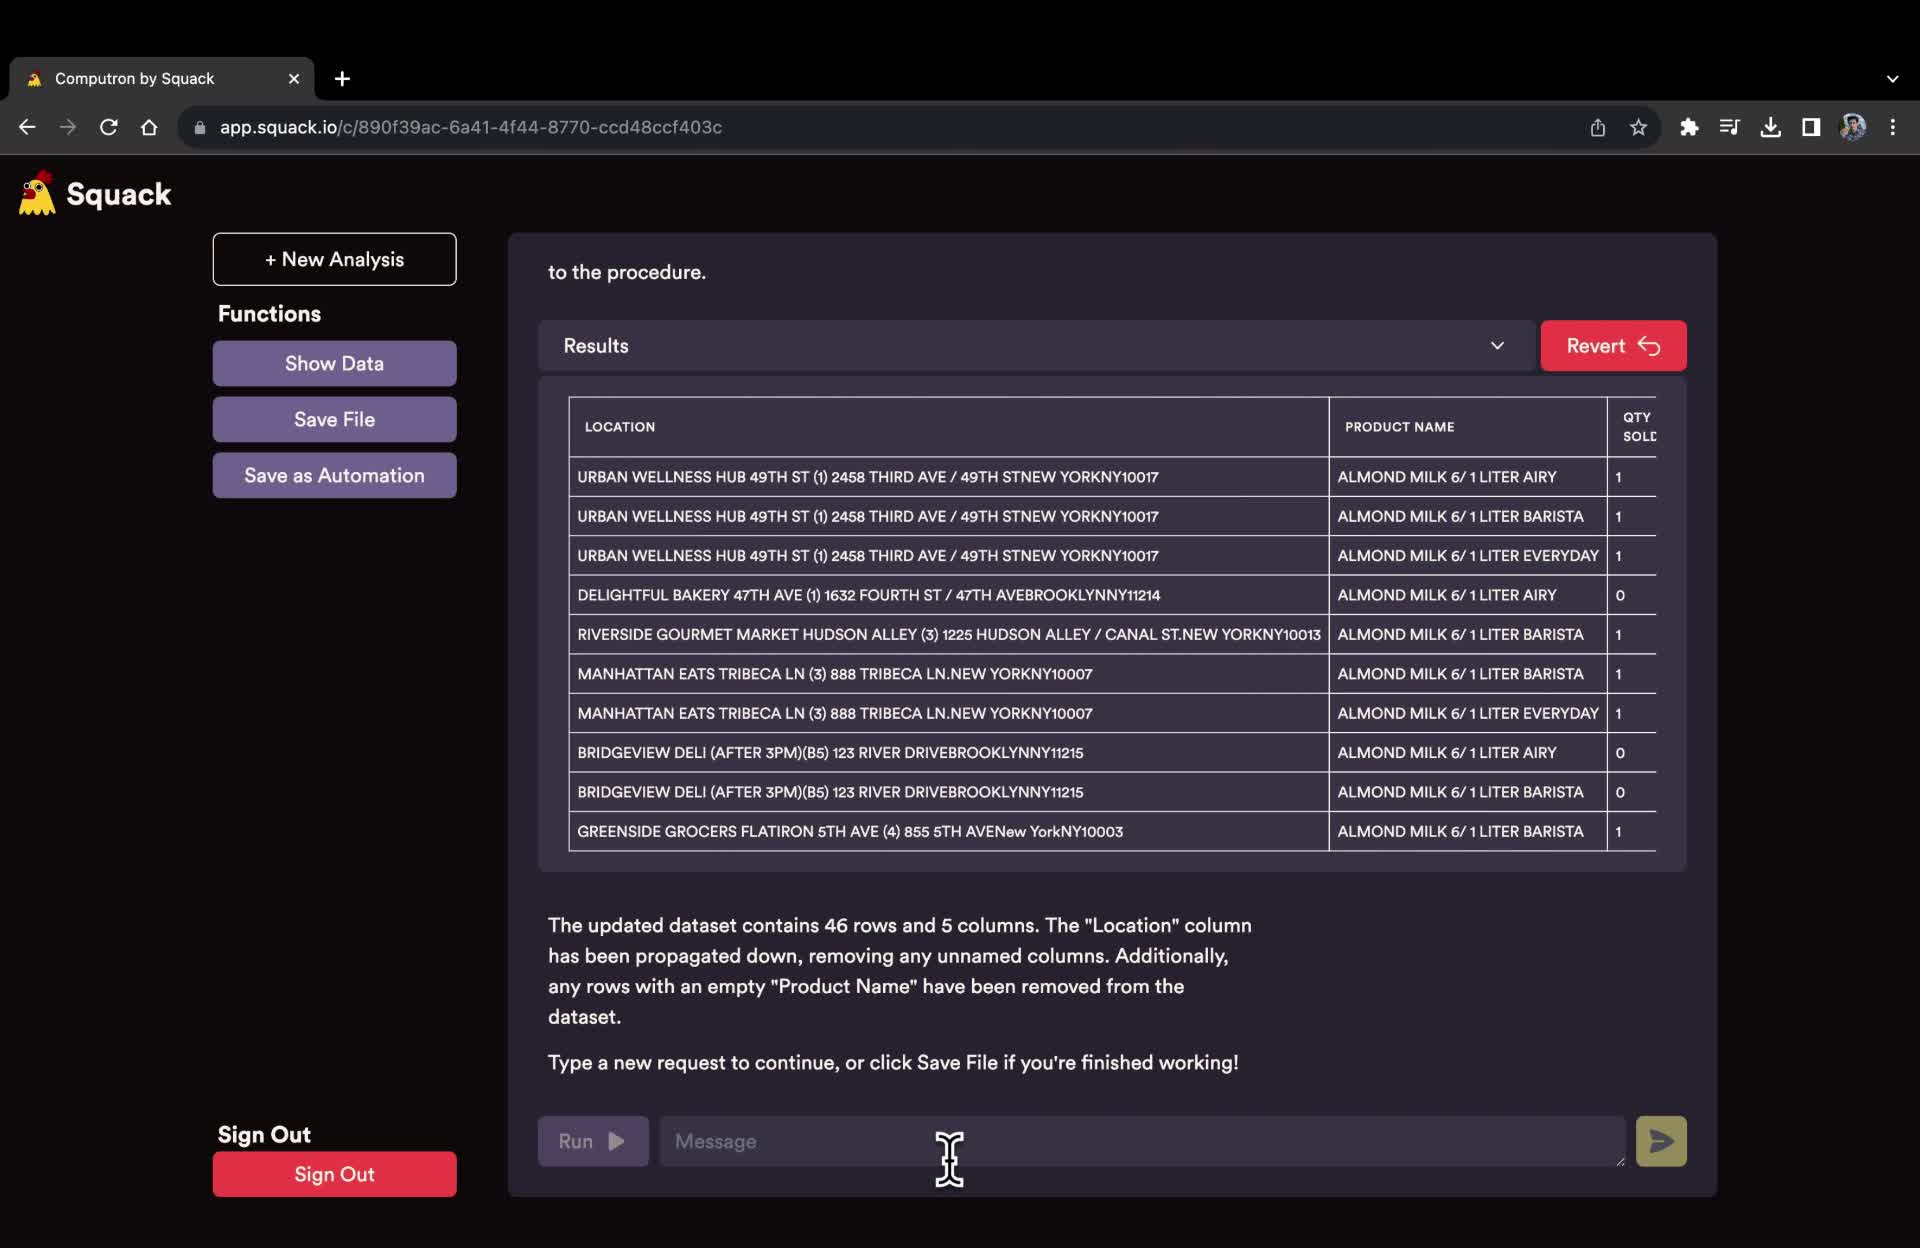Click ALMOND MILK AIRY in first Bridgeview Deli row
This screenshot has width=1920, height=1248.
(x=1468, y=752)
